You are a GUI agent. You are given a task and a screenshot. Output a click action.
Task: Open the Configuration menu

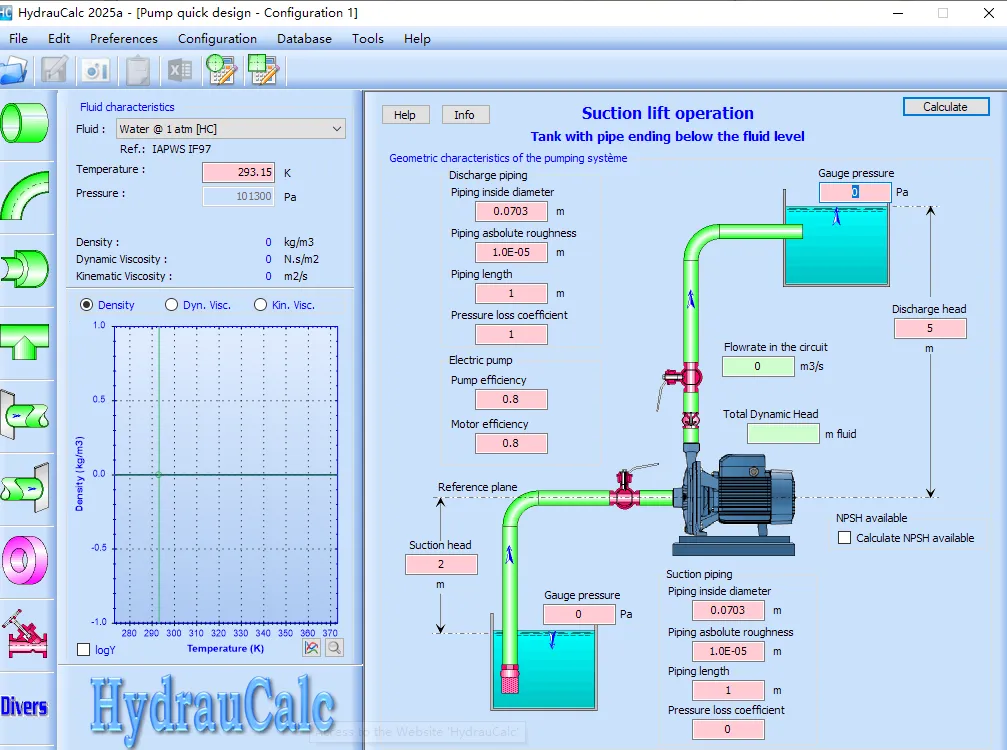(x=217, y=39)
